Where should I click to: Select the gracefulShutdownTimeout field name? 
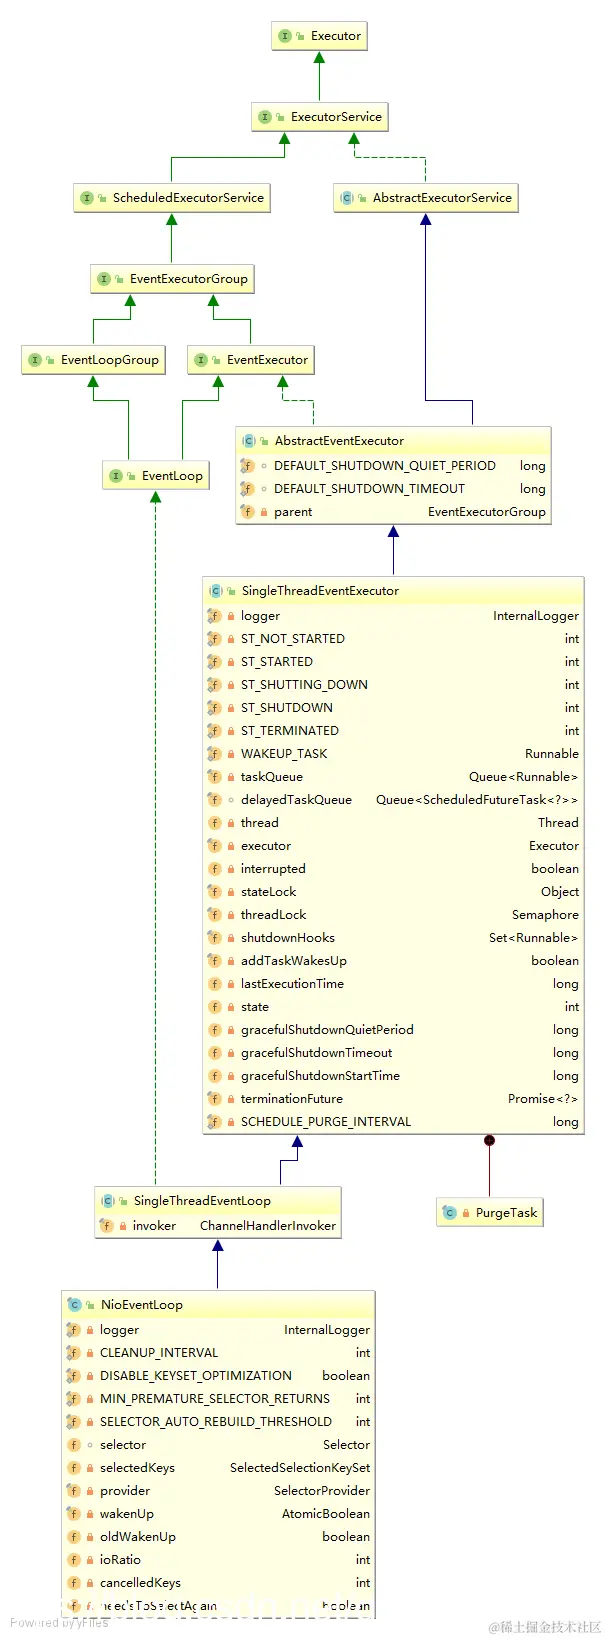pos(316,1053)
